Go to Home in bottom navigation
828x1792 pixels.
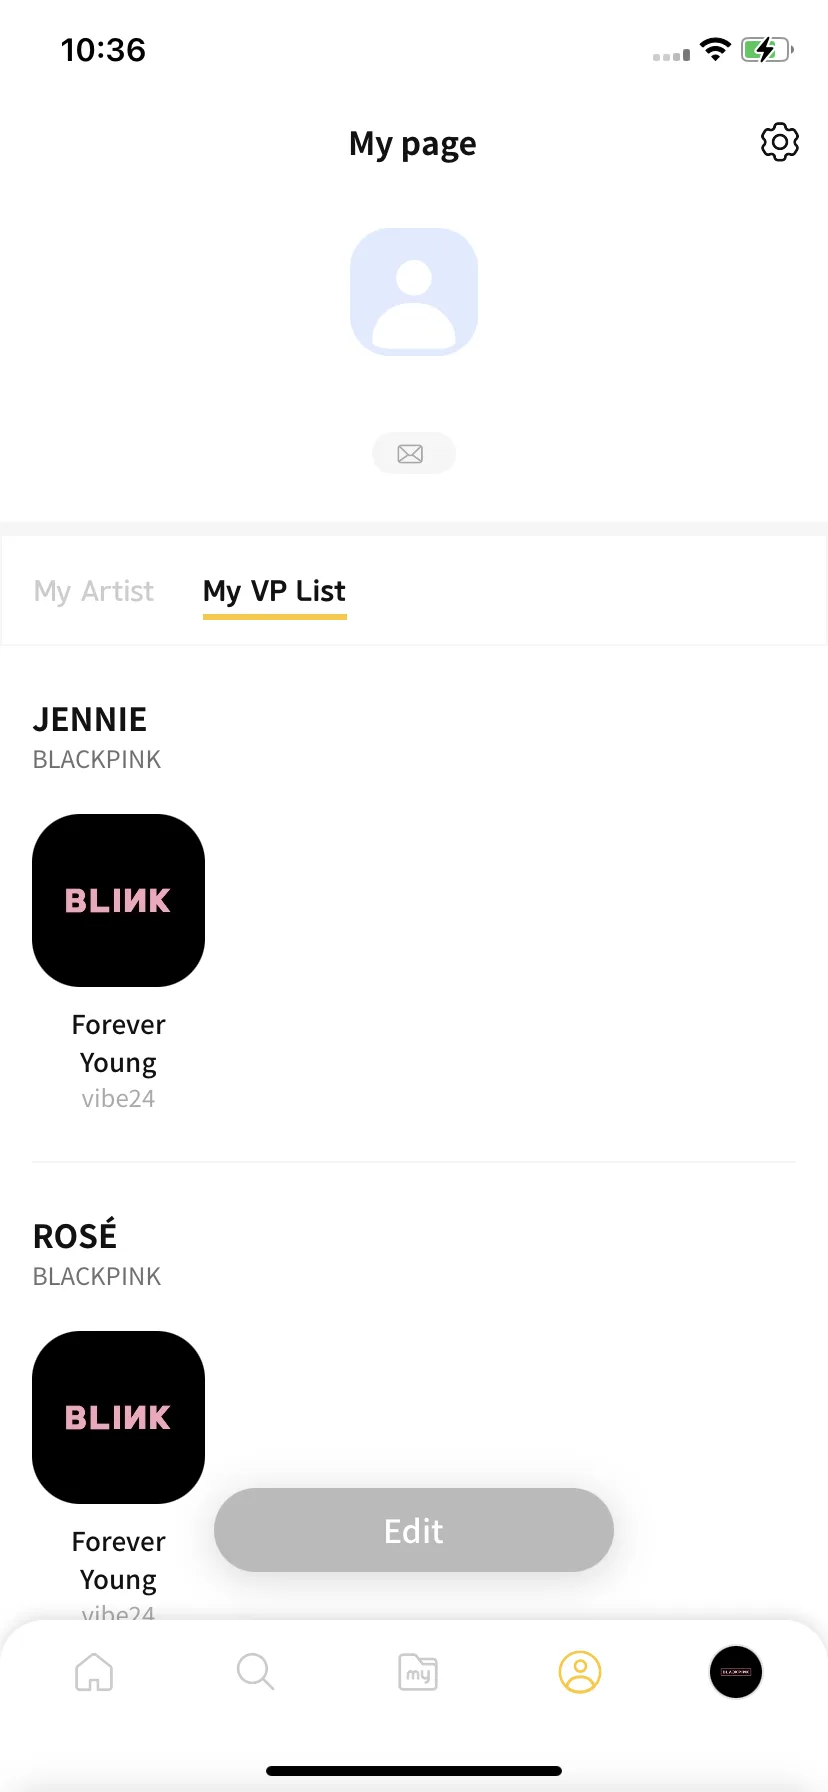coord(94,1672)
